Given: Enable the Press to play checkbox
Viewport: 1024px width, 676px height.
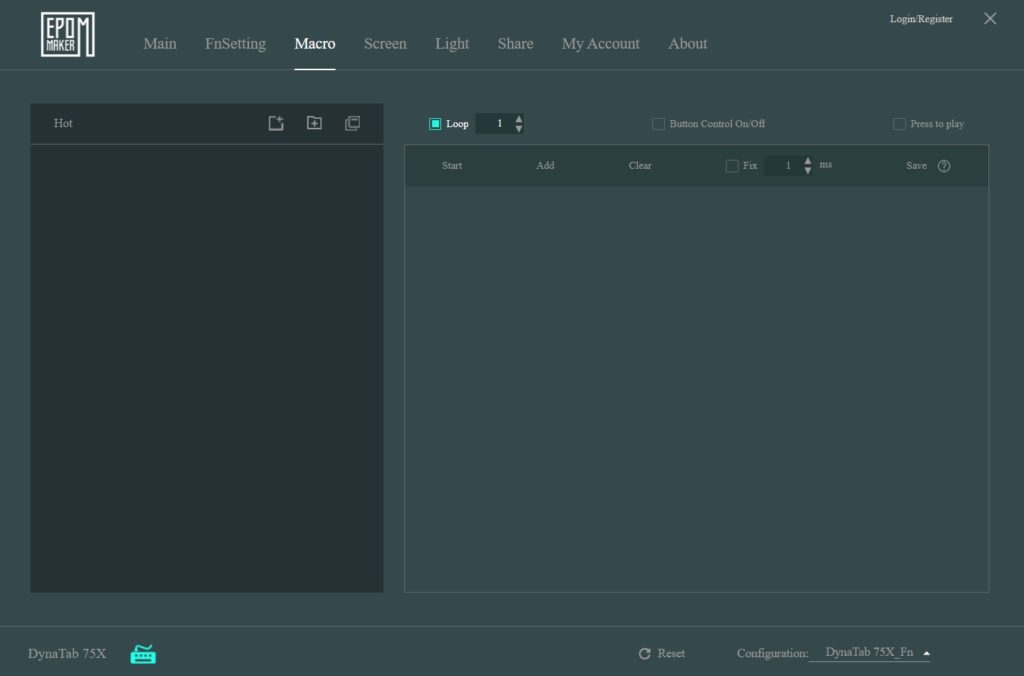Looking at the screenshot, I should tap(899, 124).
